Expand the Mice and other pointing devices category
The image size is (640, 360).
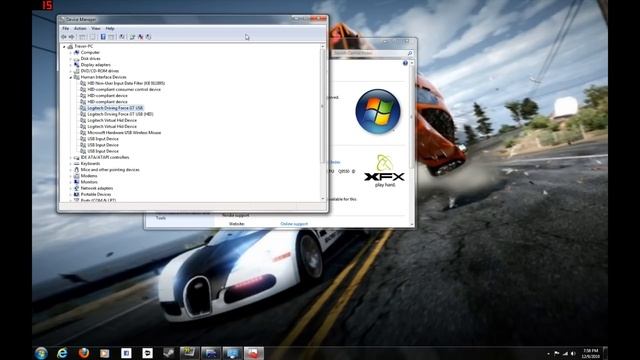click(70, 170)
